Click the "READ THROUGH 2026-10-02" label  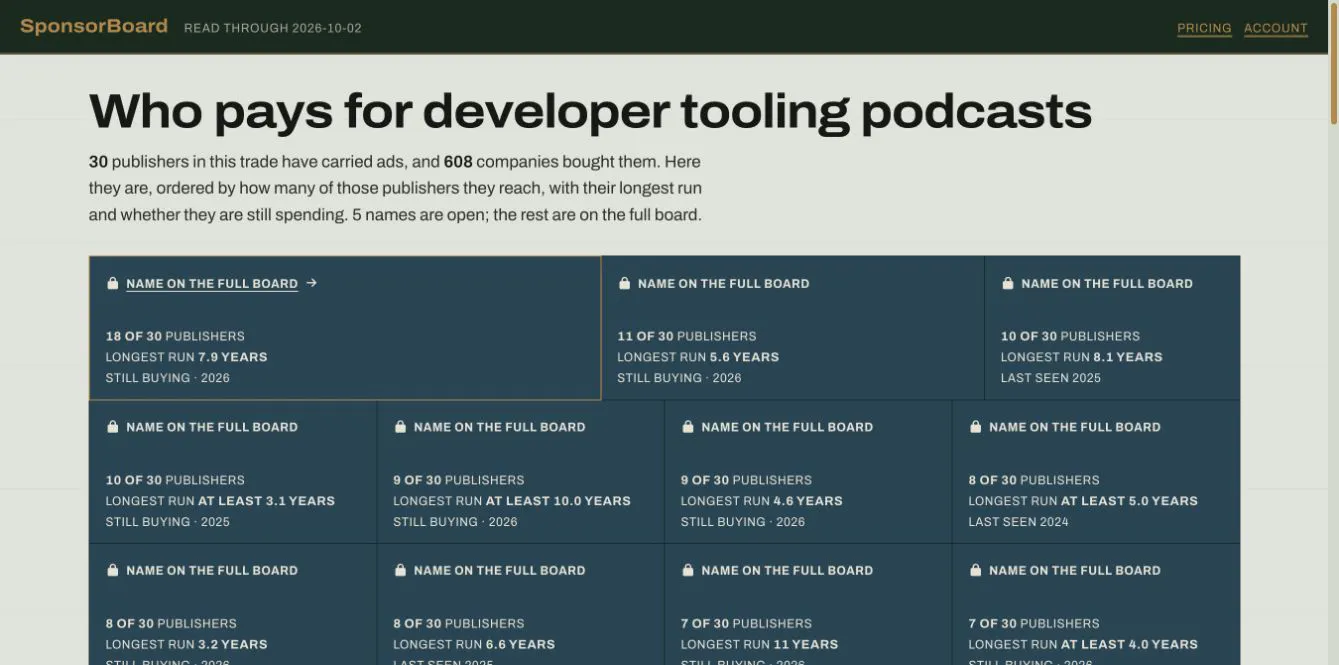tap(273, 28)
